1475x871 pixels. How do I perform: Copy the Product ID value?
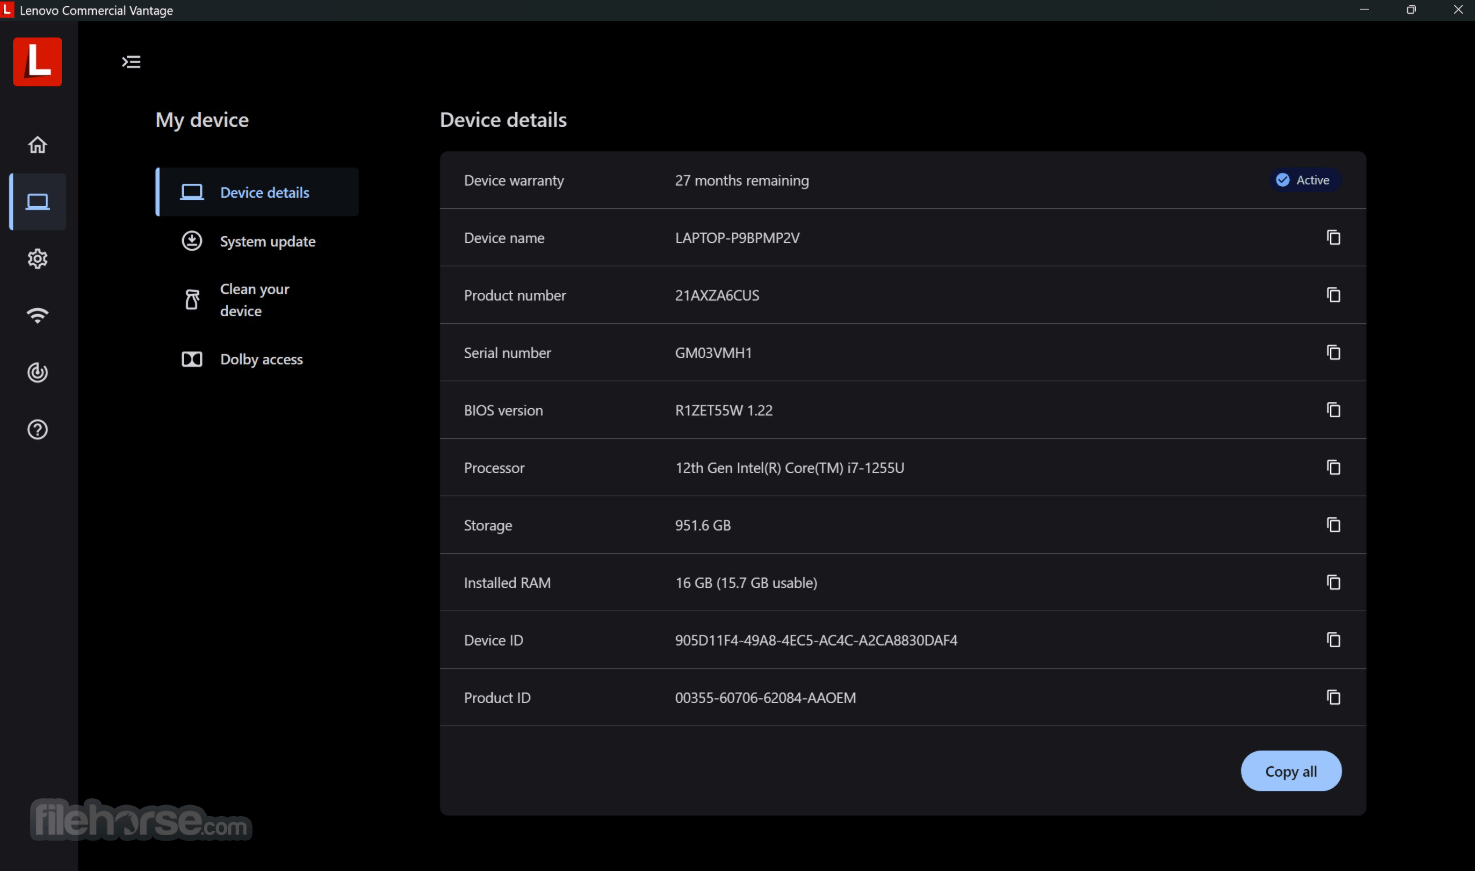tap(1333, 698)
